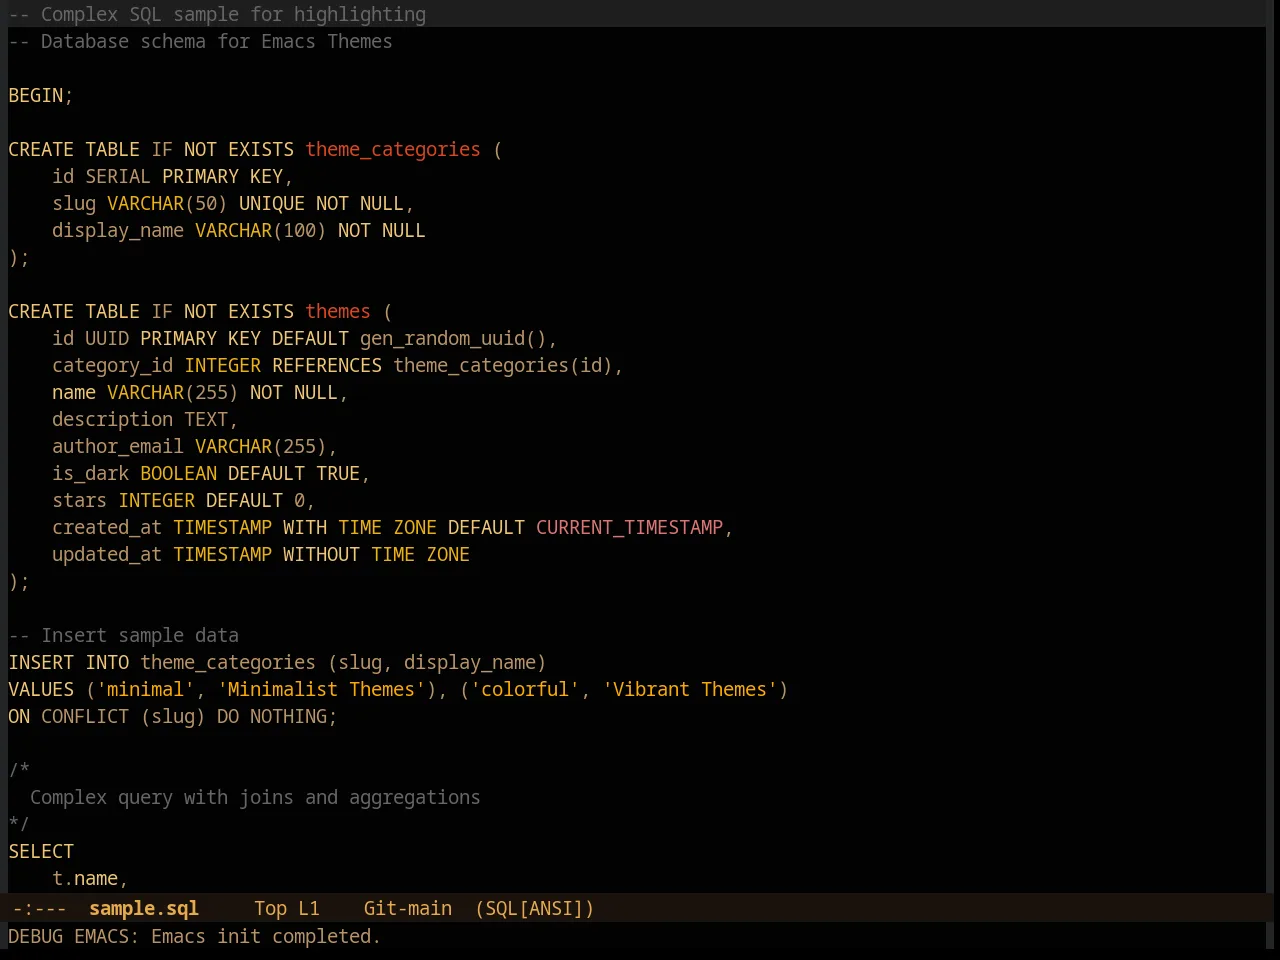The image size is (1280, 960).
Task: Click REFERENCES keyword on category_id line
Action: point(327,365)
